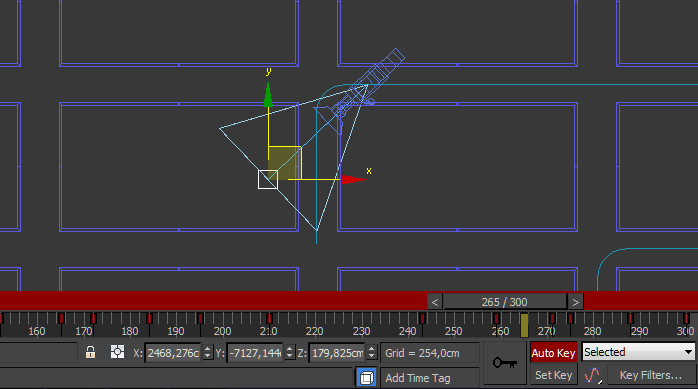Image resolution: width=698 pixels, height=389 pixels.
Task: Select the yellow XY plane handle of gizmo
Action: (x=285, y=163)
